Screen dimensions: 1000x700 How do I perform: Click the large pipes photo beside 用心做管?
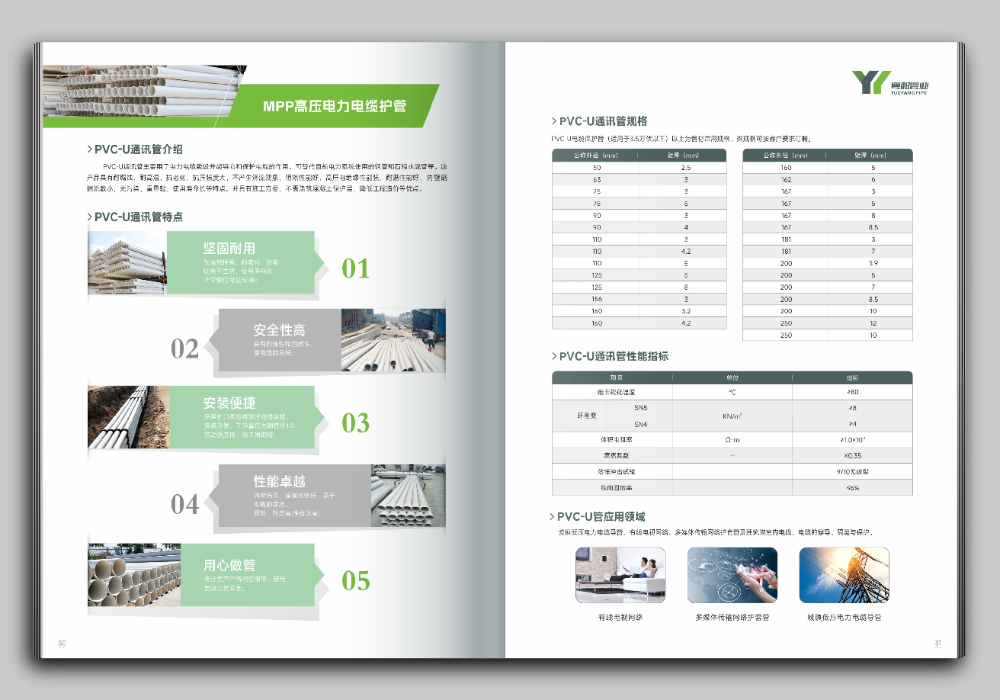(x=135, y=574)
